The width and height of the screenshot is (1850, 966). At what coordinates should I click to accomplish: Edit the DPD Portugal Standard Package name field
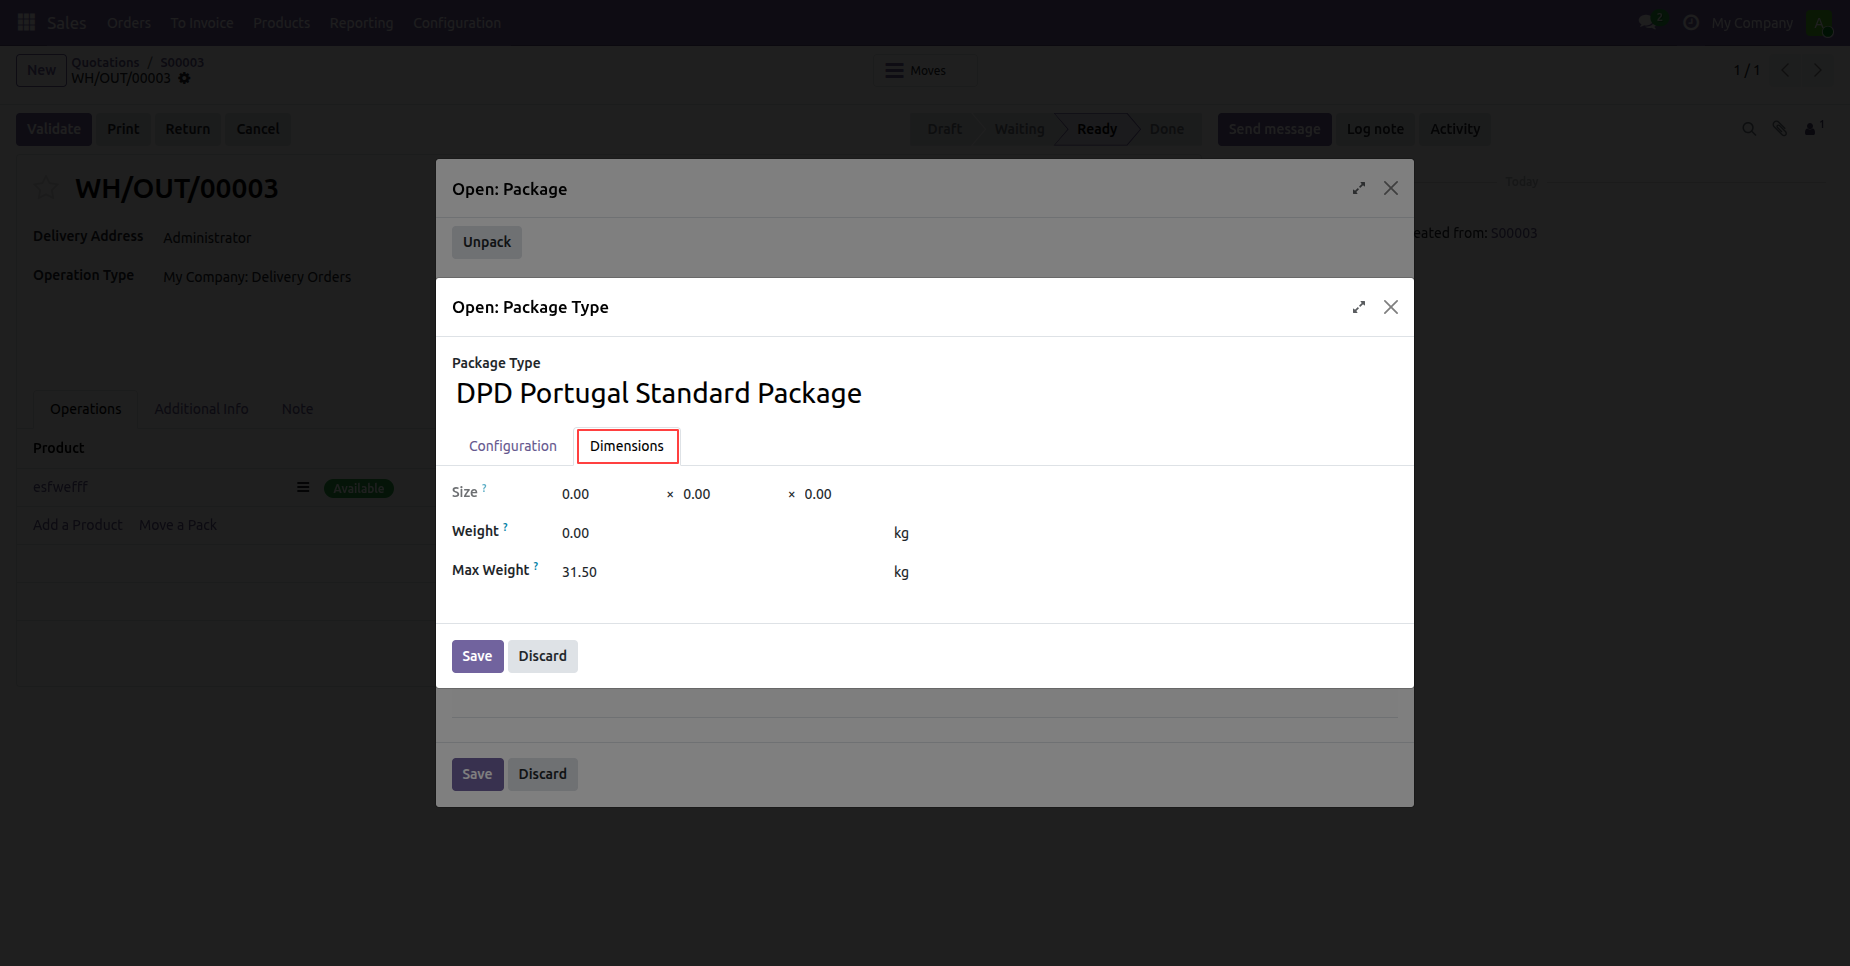924,393
